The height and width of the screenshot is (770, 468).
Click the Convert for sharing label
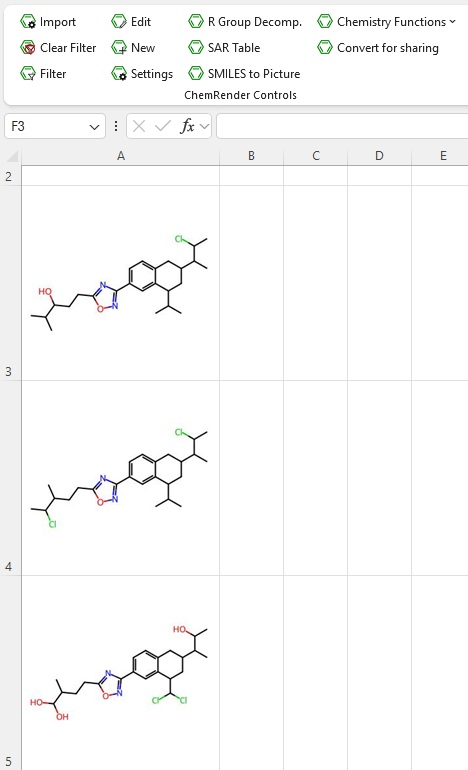387,48
